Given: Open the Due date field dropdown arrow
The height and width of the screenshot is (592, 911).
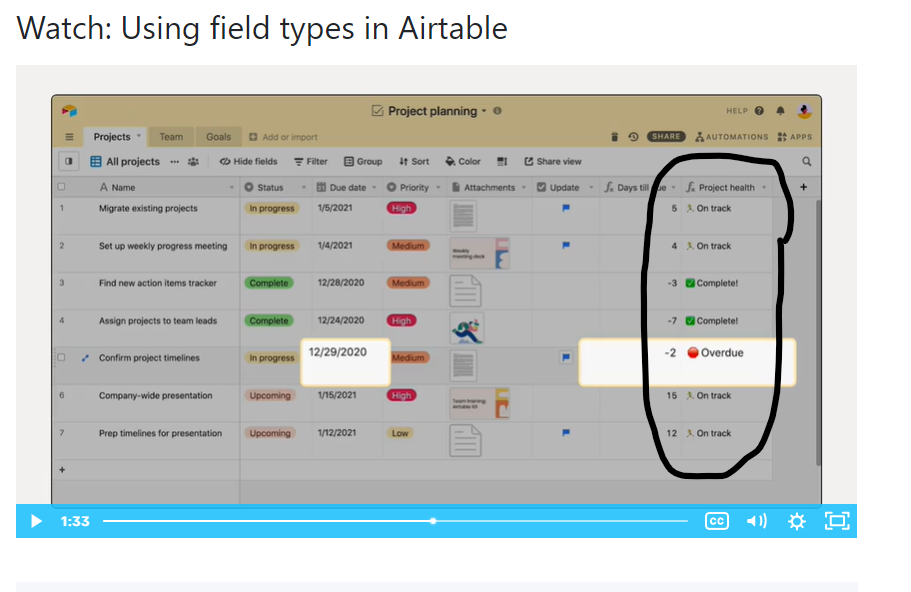Looking at the screenshot, I should (374, 188).
